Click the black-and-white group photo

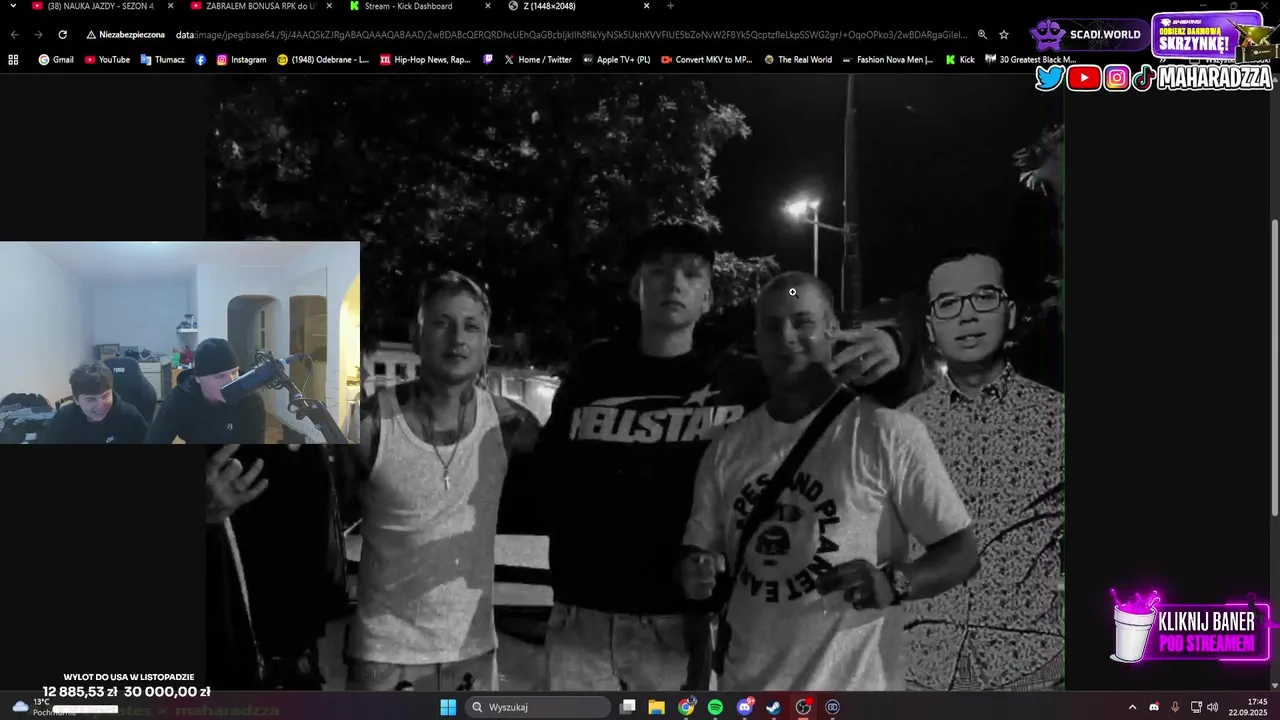(635, 382)
